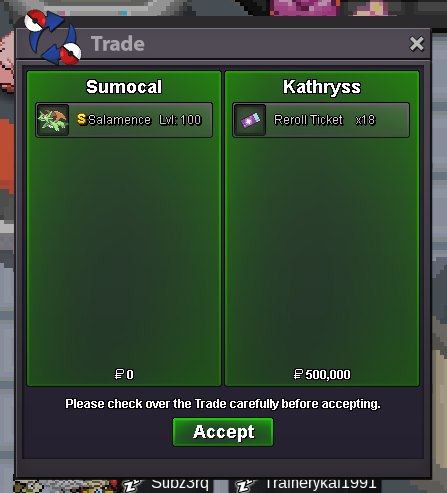Click the Trade arrows Pokeball icon

point(53,37)
